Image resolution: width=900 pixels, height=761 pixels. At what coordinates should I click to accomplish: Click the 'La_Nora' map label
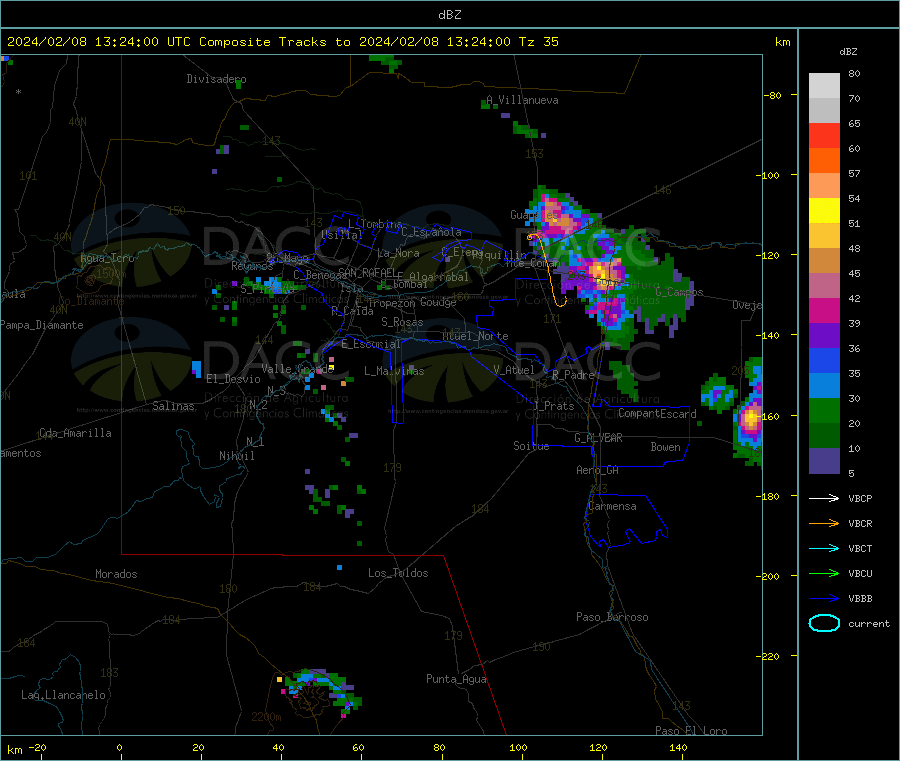(398, 253)
